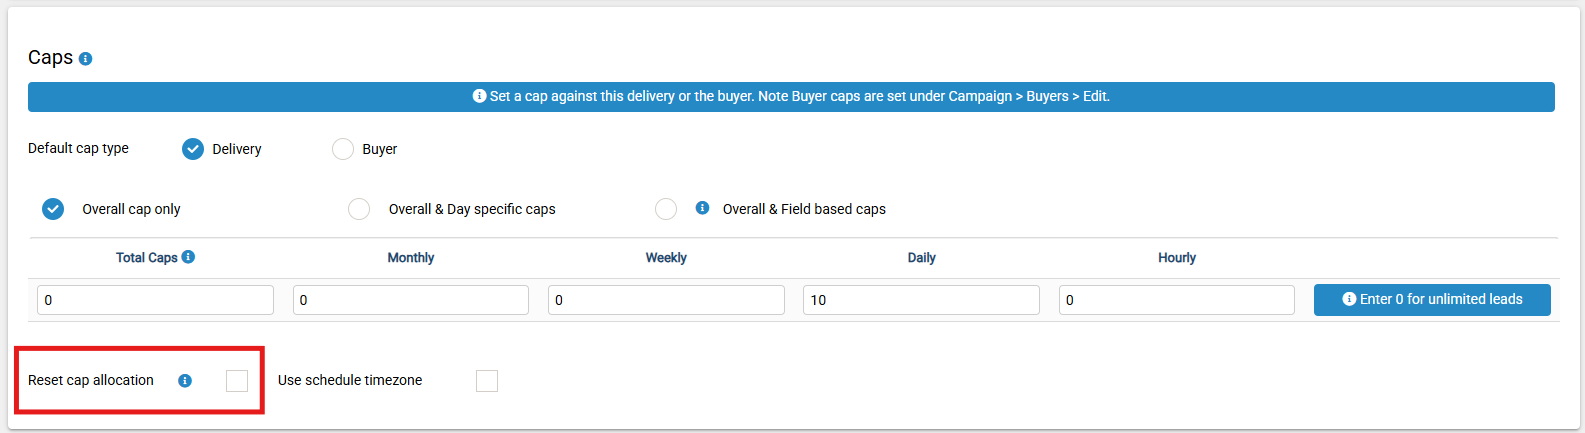Tick the Use schedule timezone checkbox
The width and height of the screenshot is (1585, 433).
[487, 381]
